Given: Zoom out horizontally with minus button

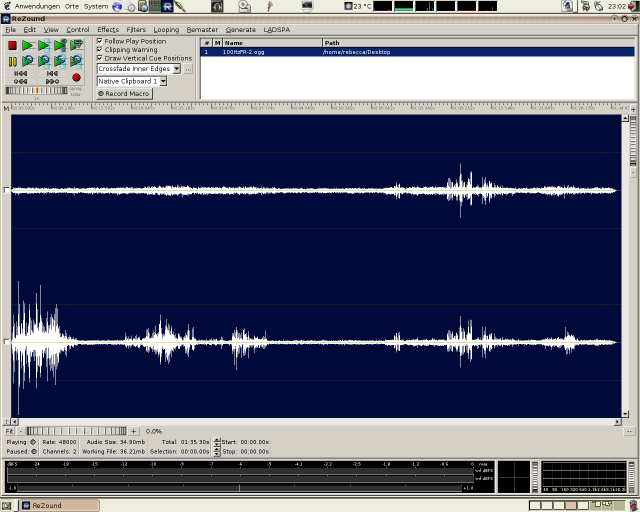Looking at the screenshot, I should tap(21, 431).
